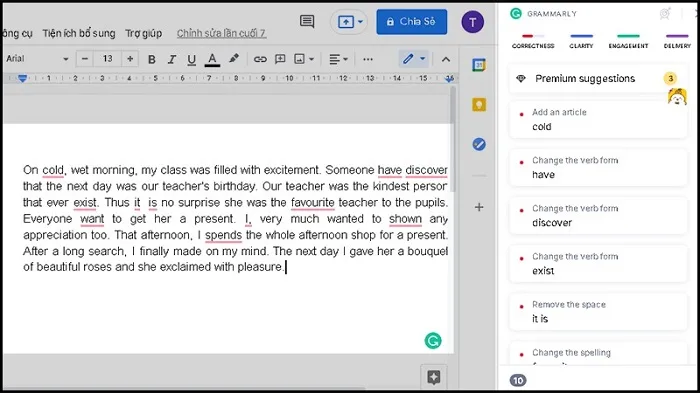Open the Premium suggestions card

tap(597, 79)
